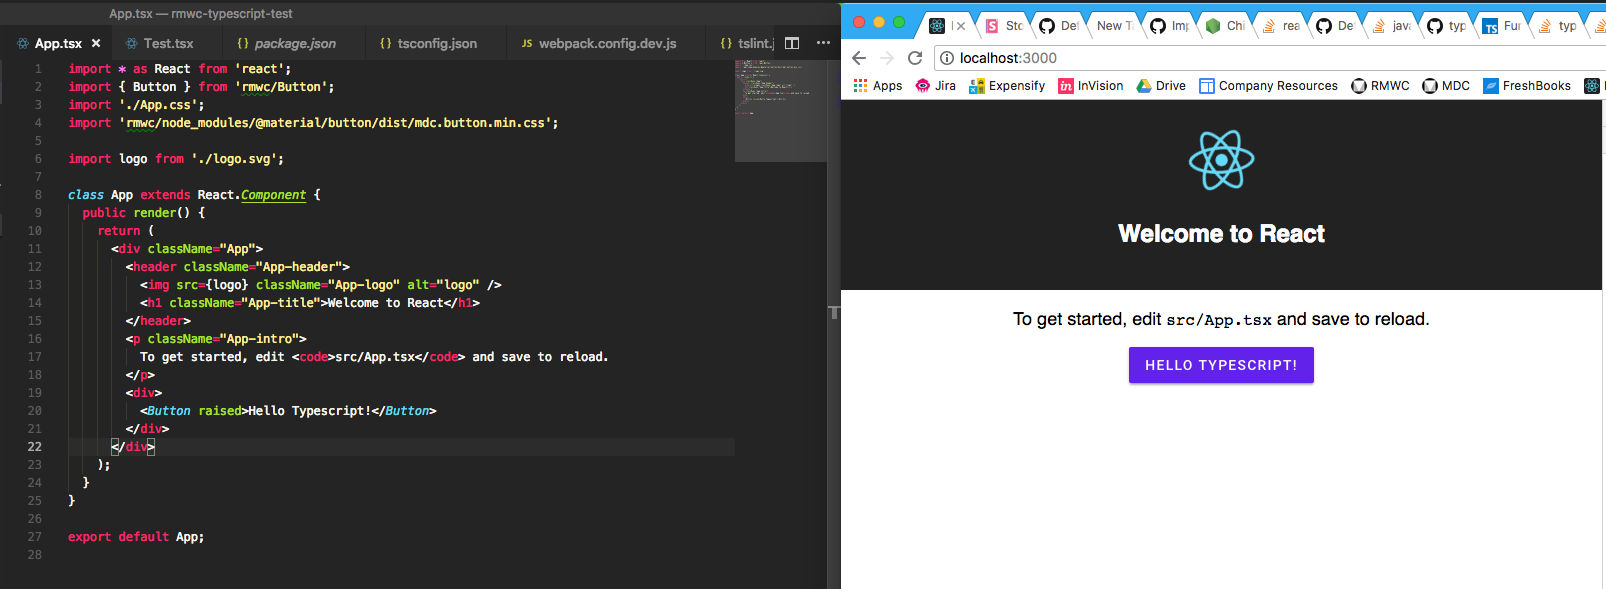Click the 'public render() {' code line
1606x589 pixels.
[x=144, y=213]
